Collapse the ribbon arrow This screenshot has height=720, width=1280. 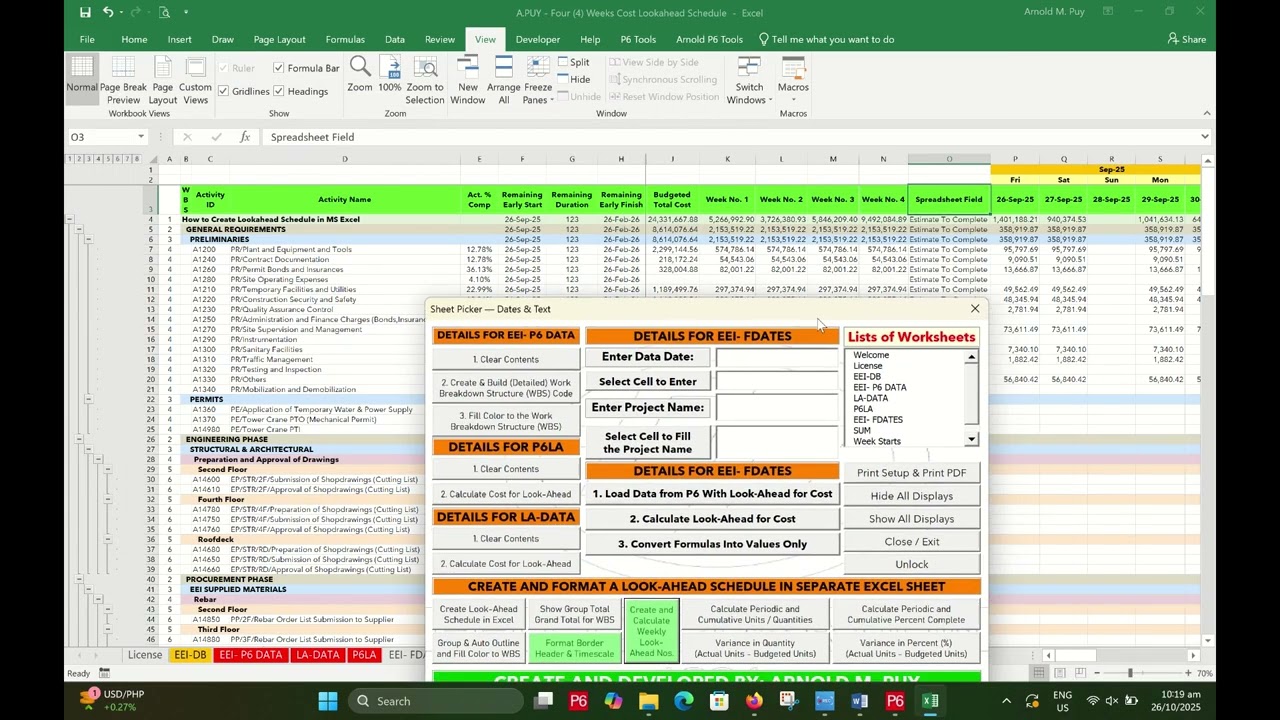coord(1207,113)
